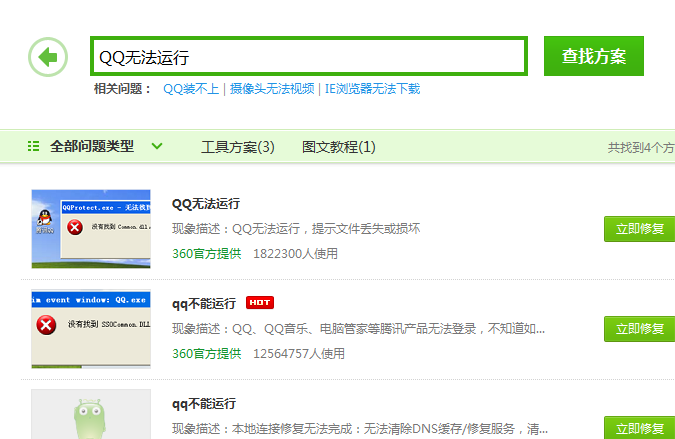Image resolution: width=675 pixels, height=439 pixels.
Task: Click the 共找到4个方 results count
Action: pyautogui.click(x=641, y=148)
